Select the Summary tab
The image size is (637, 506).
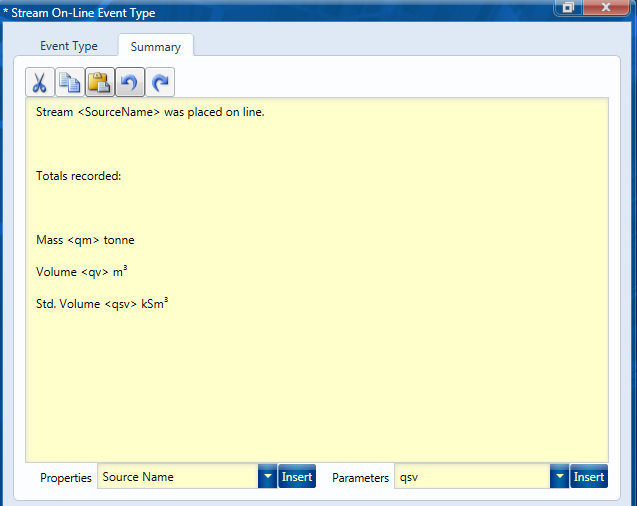[x=156, y=46]
